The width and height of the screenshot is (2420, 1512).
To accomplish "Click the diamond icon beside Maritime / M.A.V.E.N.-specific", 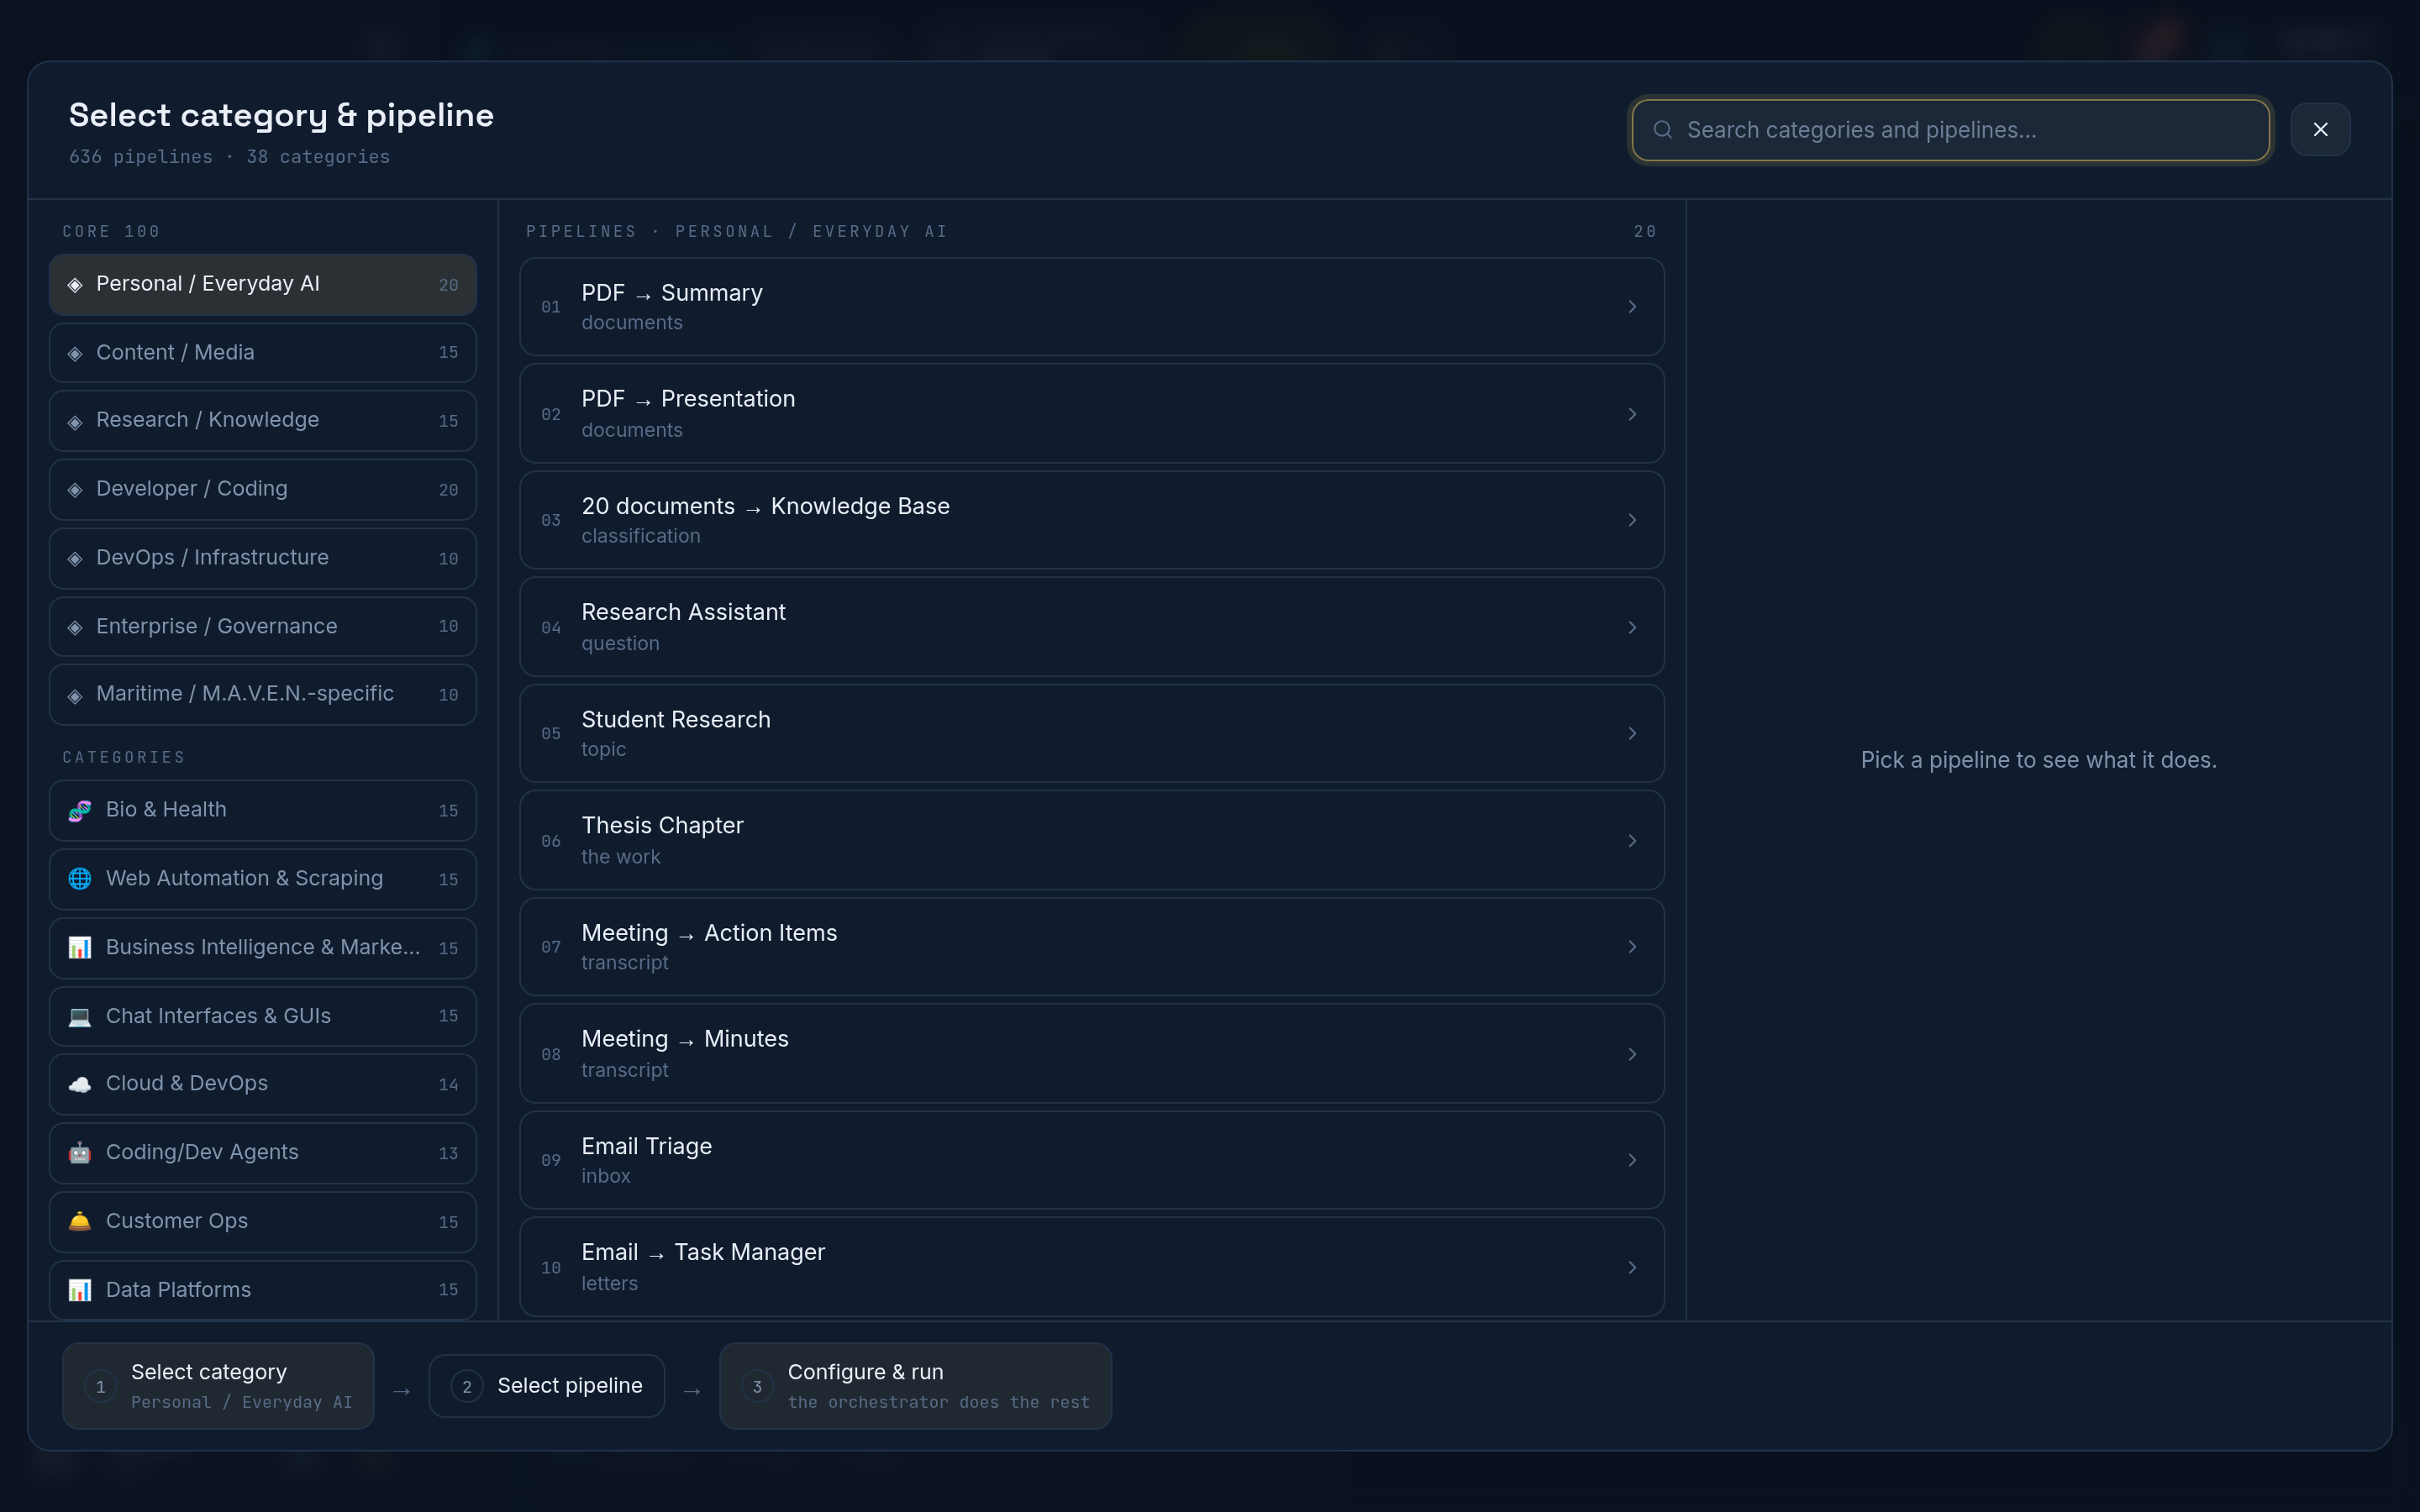I will point(75,695).
